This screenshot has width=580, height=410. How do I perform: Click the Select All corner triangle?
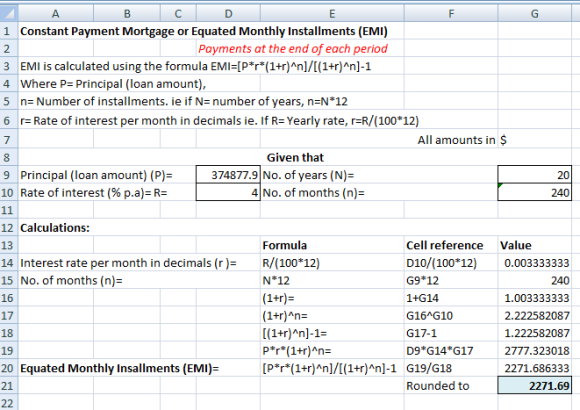pos(9,14)
